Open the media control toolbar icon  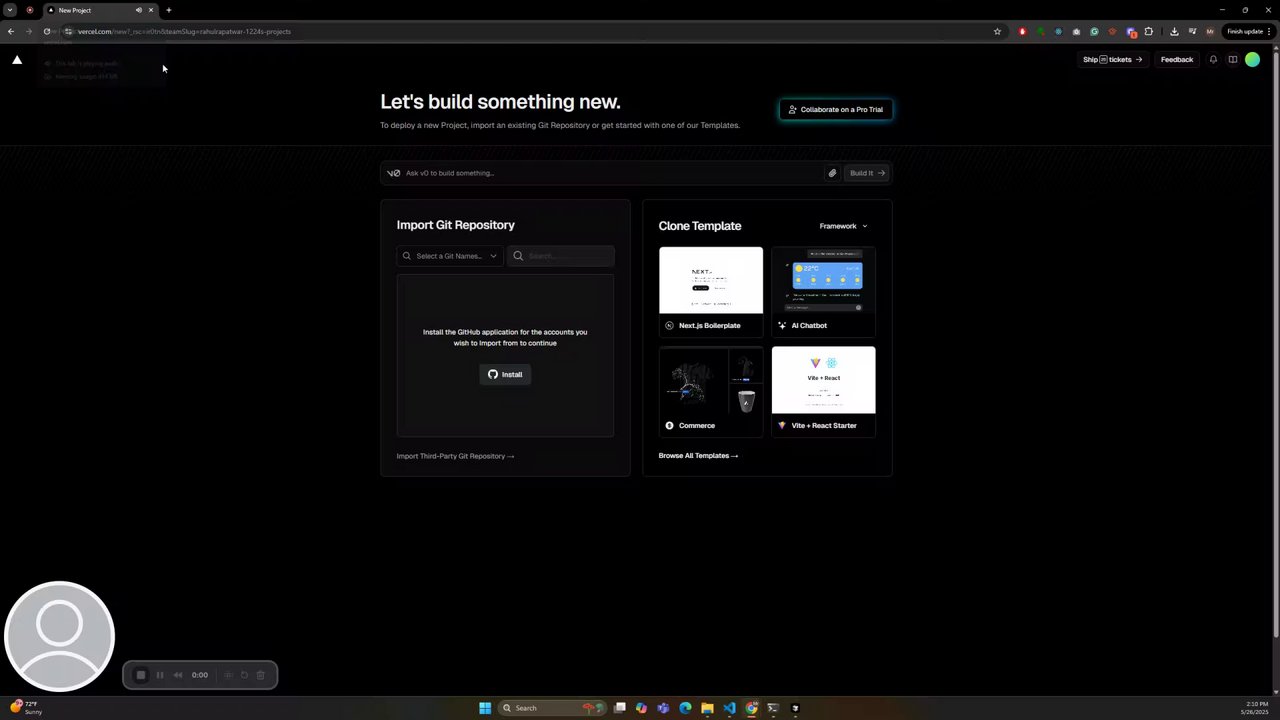pos(1192,31)
